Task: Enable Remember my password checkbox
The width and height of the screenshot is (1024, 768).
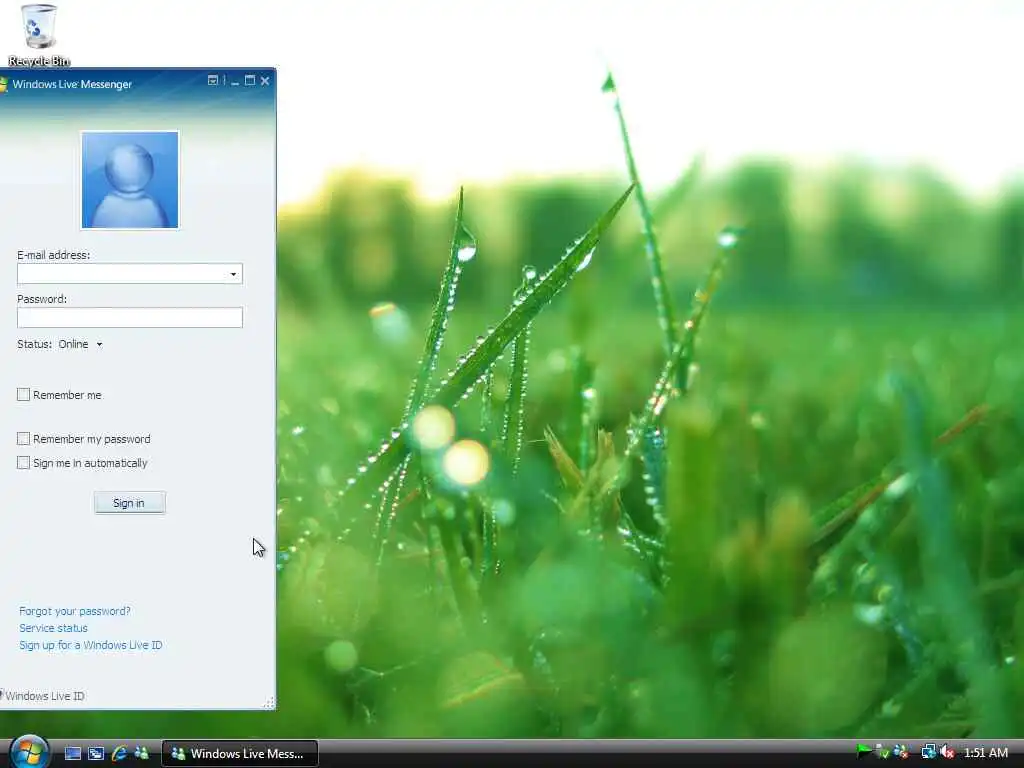Action: point(24,438)
